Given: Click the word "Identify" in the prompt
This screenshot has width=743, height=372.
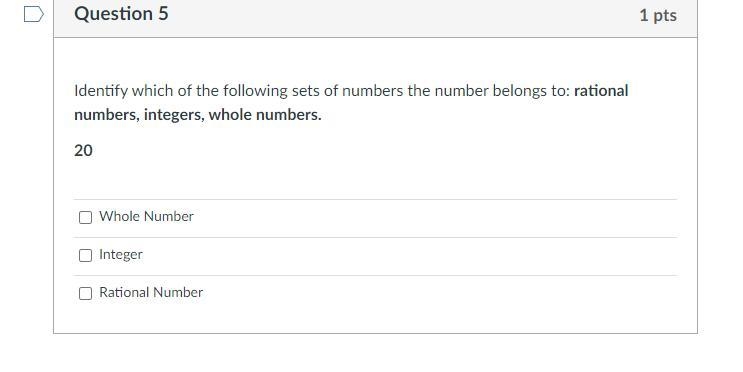Looking at the screenshot, I should click(x=101, y=91).
